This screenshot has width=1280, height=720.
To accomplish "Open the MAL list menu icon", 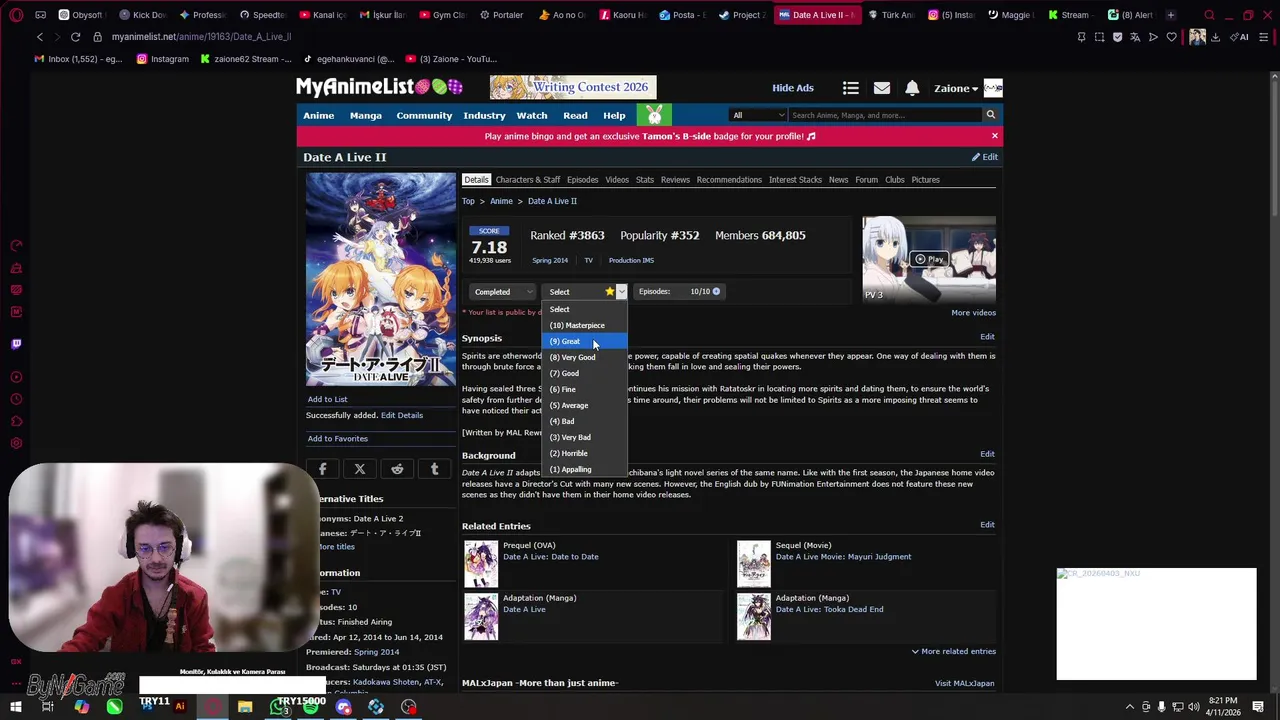I will tap(851, 88).
